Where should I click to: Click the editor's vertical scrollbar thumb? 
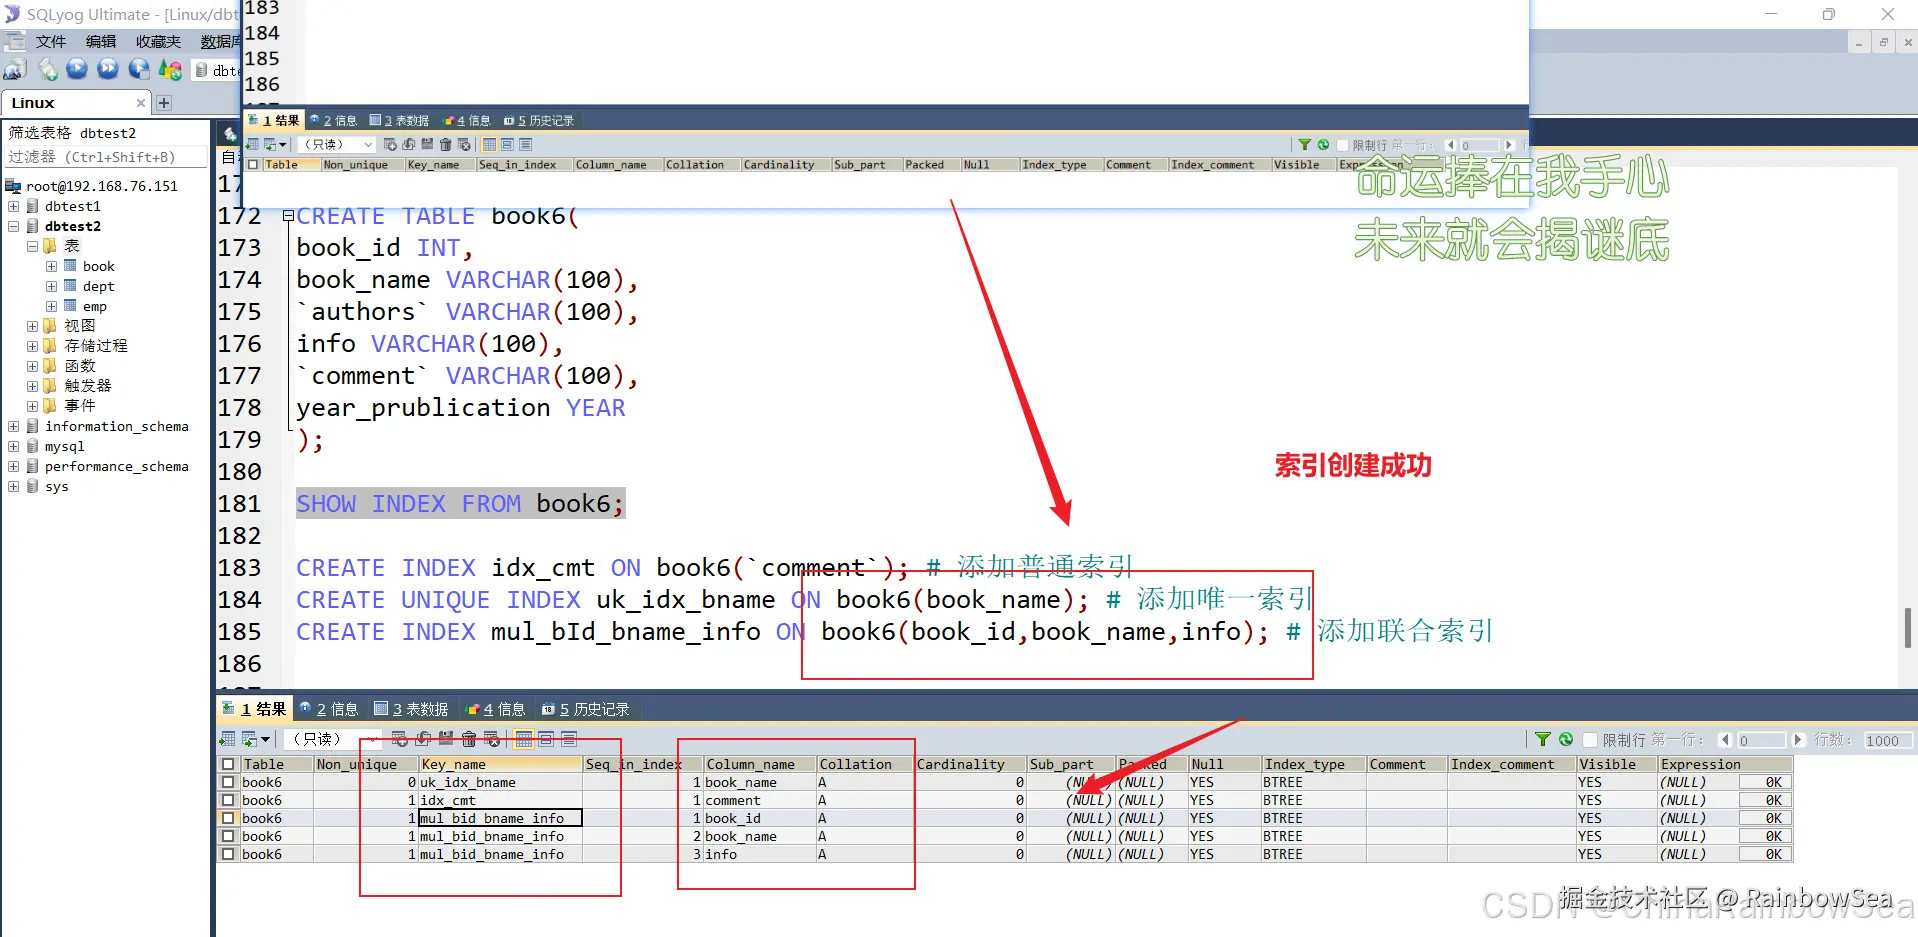point(1908,628)
